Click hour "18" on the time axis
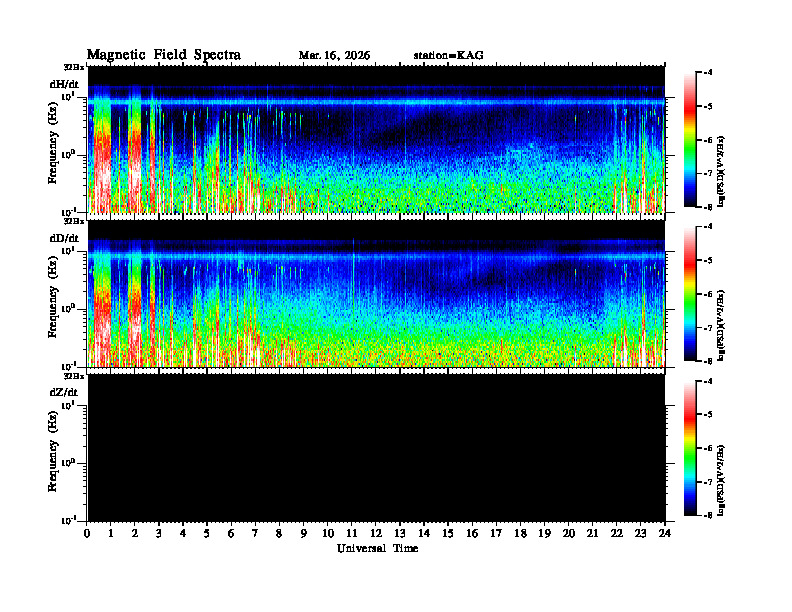 [520, 534]
